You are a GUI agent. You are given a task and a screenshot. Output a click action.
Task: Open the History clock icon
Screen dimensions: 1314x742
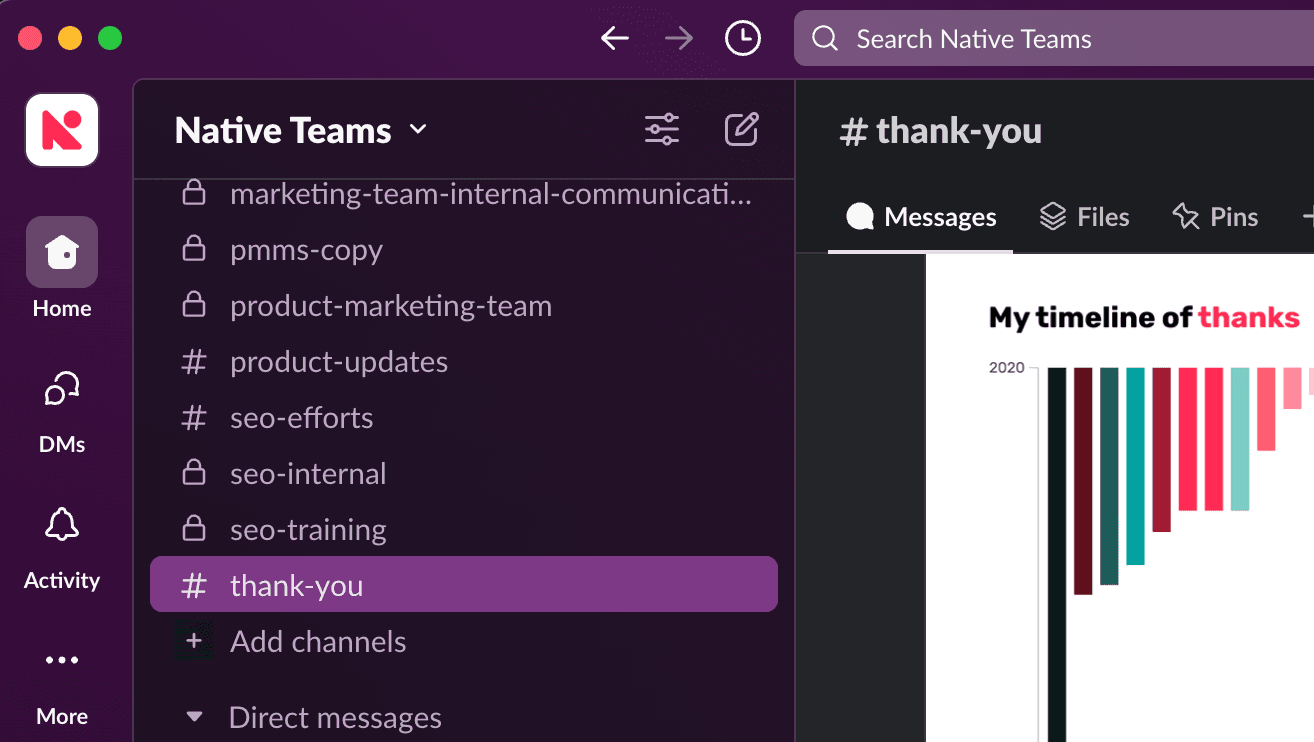(x=742, y=39)
